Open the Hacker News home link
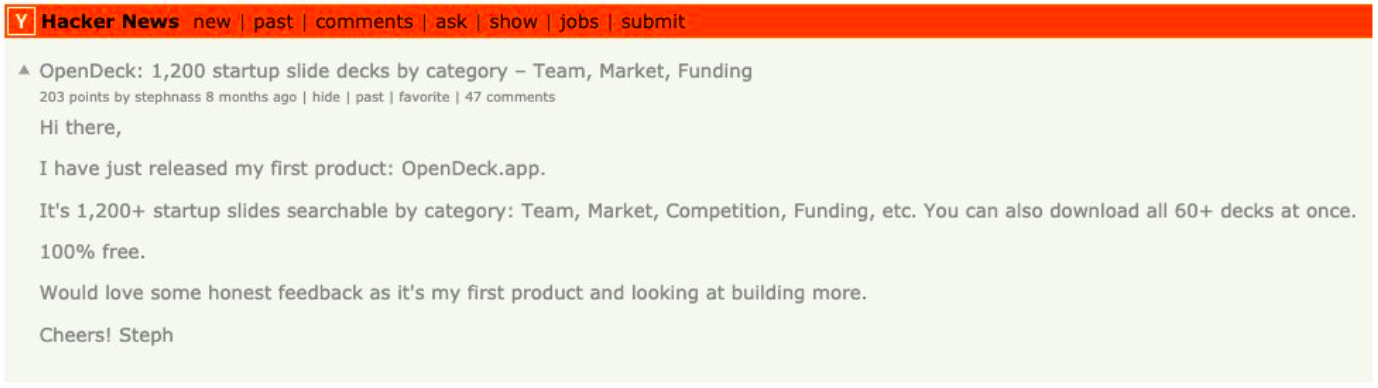The height and width of the screenshot is (388, 1378). [111, 21]
